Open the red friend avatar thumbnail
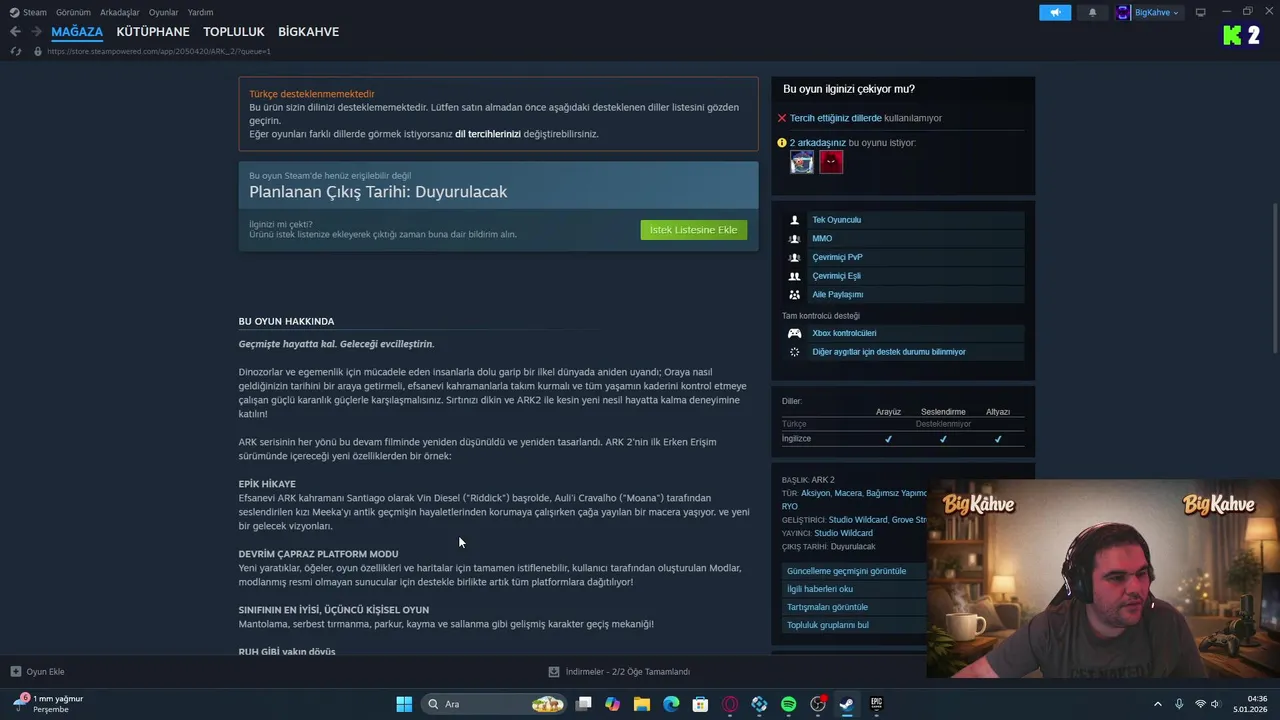Viewport: 1280px width, 720px height. (831, 162)
